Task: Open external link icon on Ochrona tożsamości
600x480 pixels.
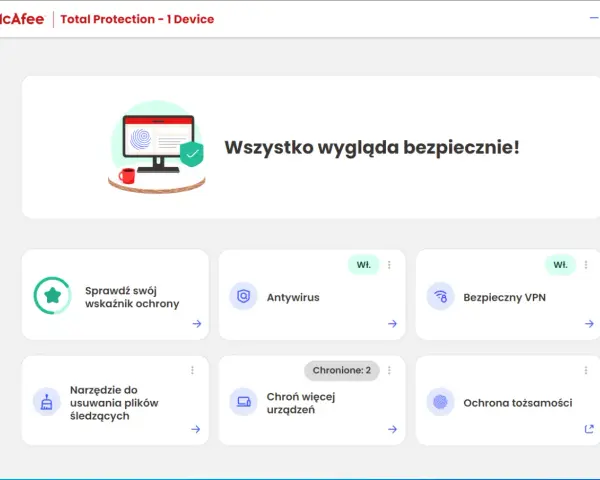Action: [589, 429]
